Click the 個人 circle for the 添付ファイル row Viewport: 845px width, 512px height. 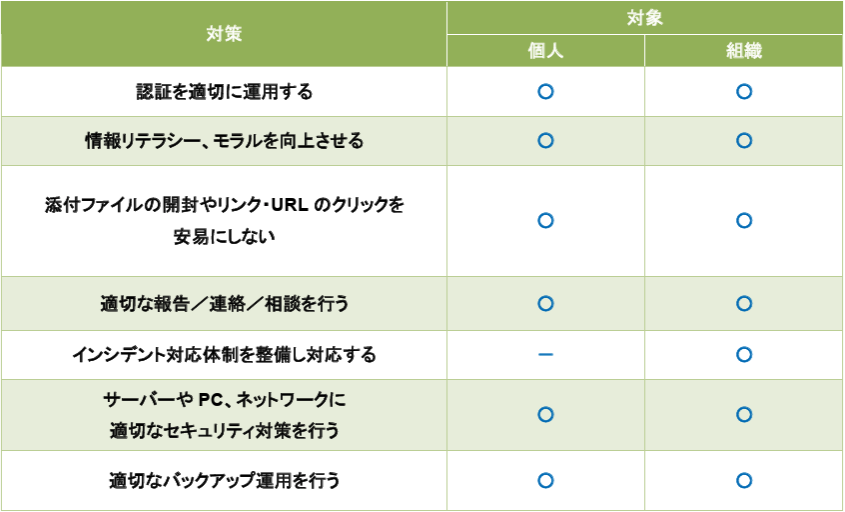(x=545, y=220)
